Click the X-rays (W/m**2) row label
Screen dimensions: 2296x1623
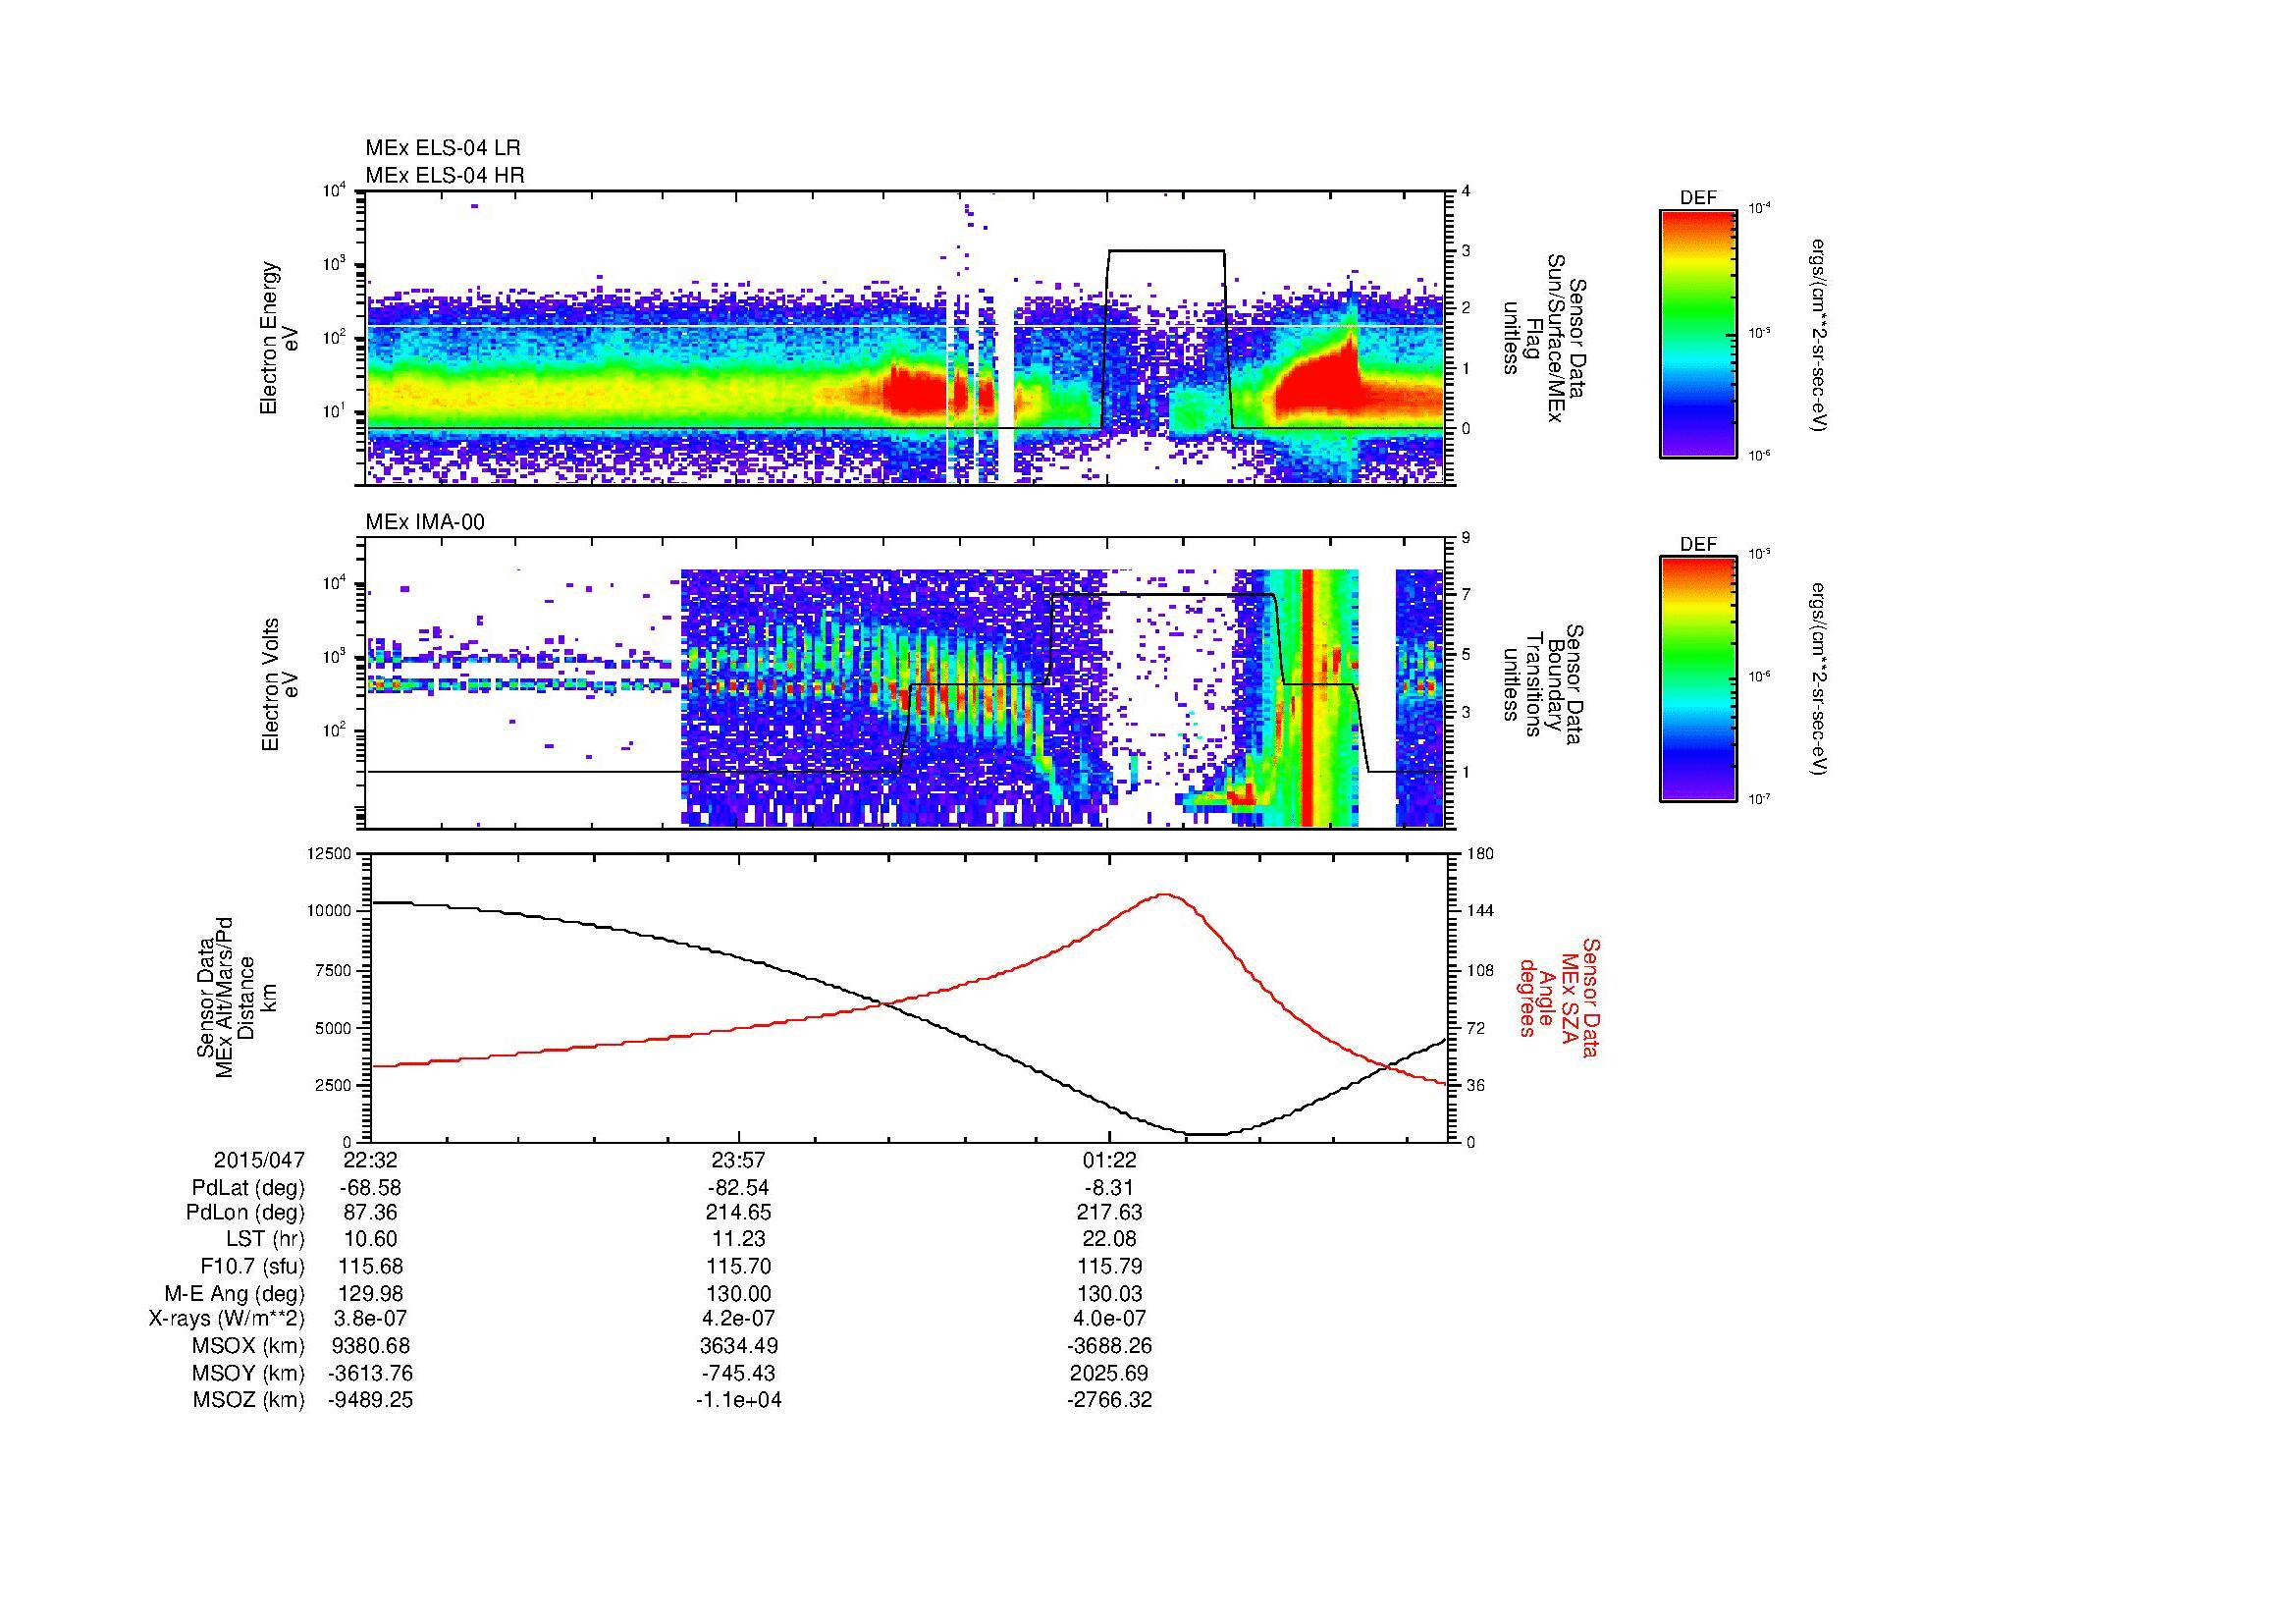[x=226, y=1319]
